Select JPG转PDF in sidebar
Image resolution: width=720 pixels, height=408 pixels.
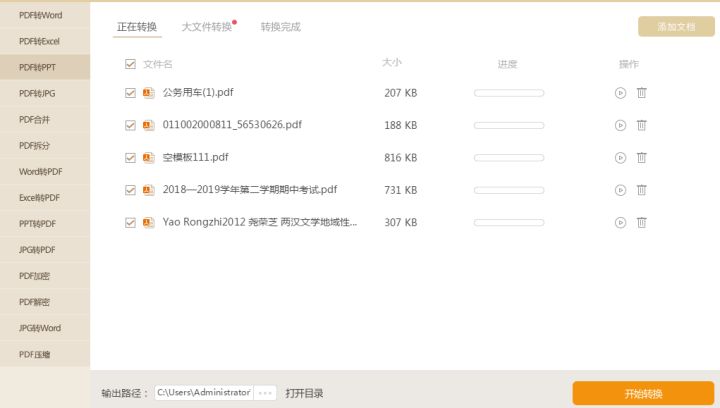pos(45,250)
